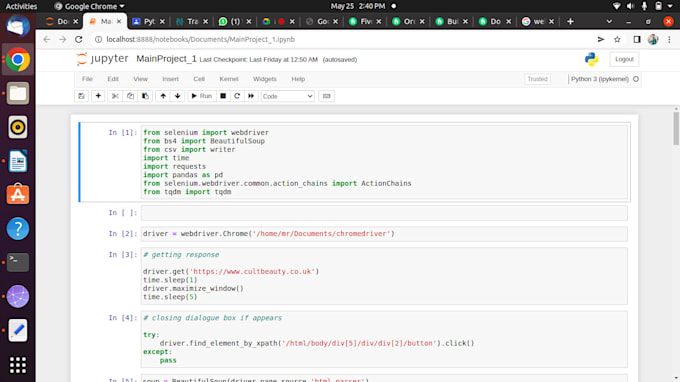Go forward with the browser forward arrow
The height and width of the screenshot is (382, 680).
pyautogui.click(x=63, y=39)
